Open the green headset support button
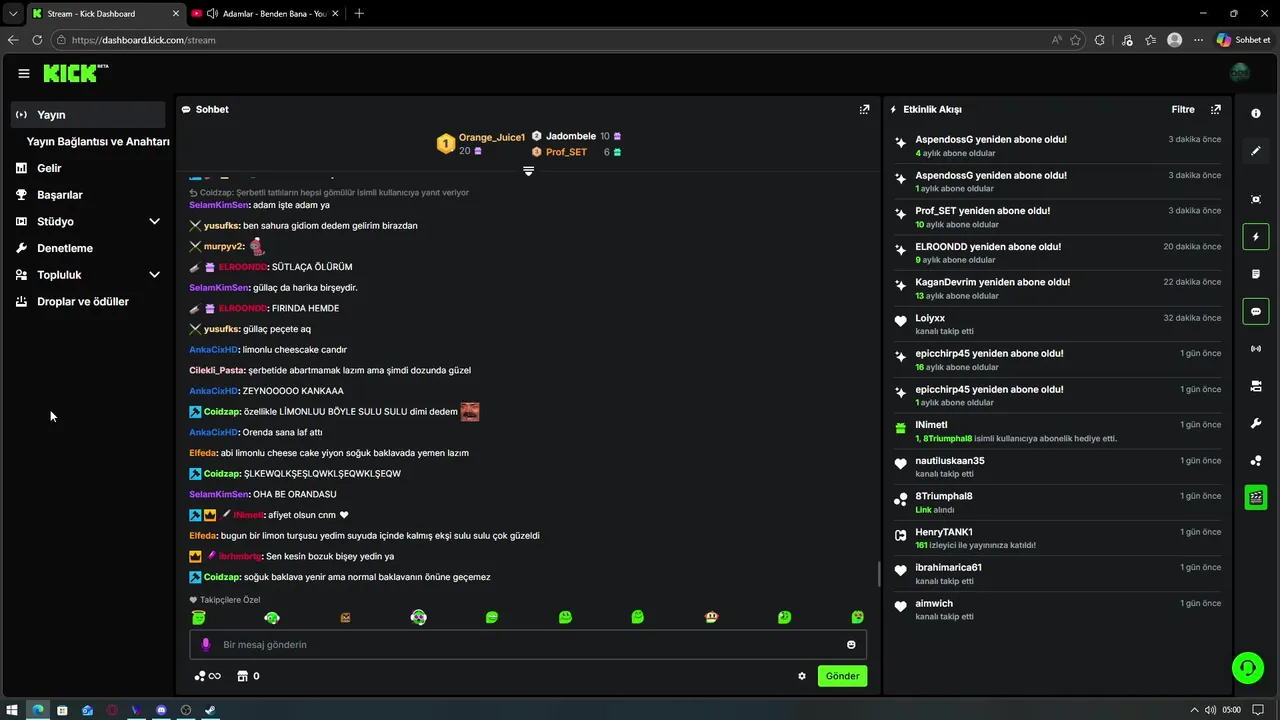 pos(1248,667)
